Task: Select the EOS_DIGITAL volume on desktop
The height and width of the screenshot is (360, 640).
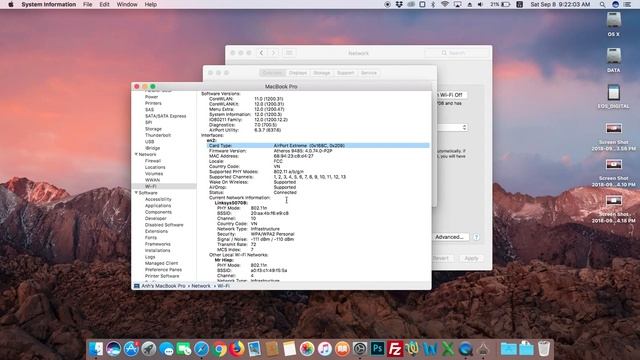Action: click(x=613, y=96)
